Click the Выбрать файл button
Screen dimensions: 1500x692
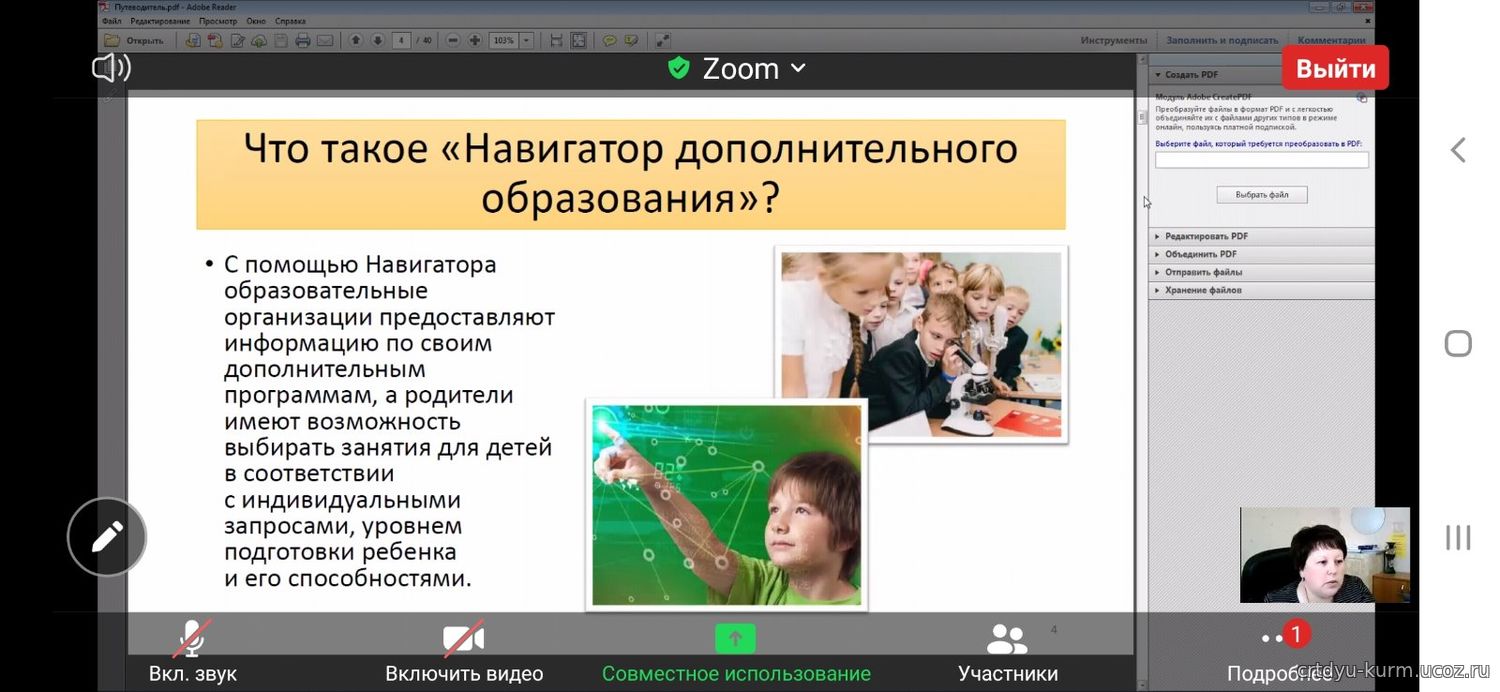(1261, 195)
